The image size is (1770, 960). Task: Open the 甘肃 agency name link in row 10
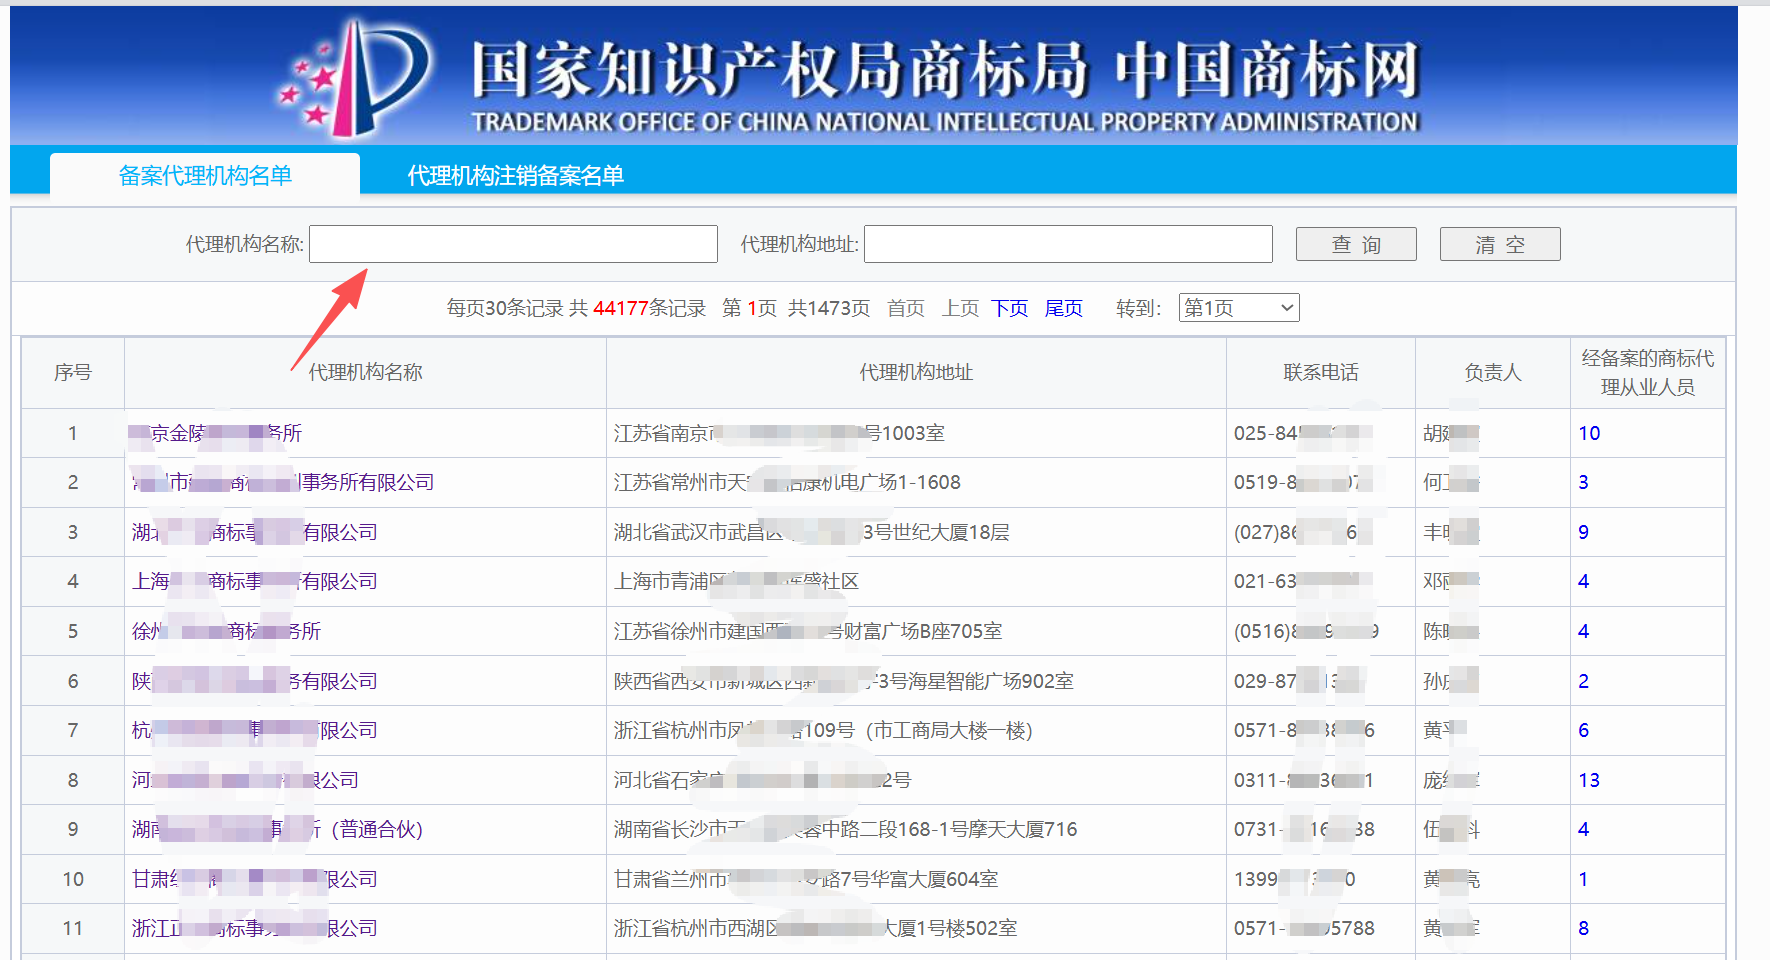tap(255, 879)
